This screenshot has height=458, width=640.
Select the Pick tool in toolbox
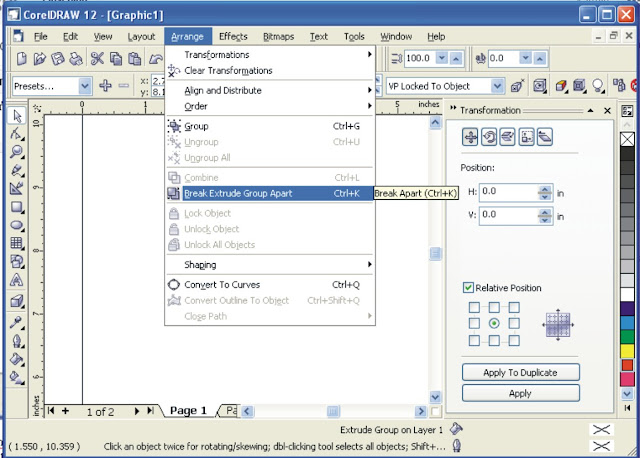[17, 116]
